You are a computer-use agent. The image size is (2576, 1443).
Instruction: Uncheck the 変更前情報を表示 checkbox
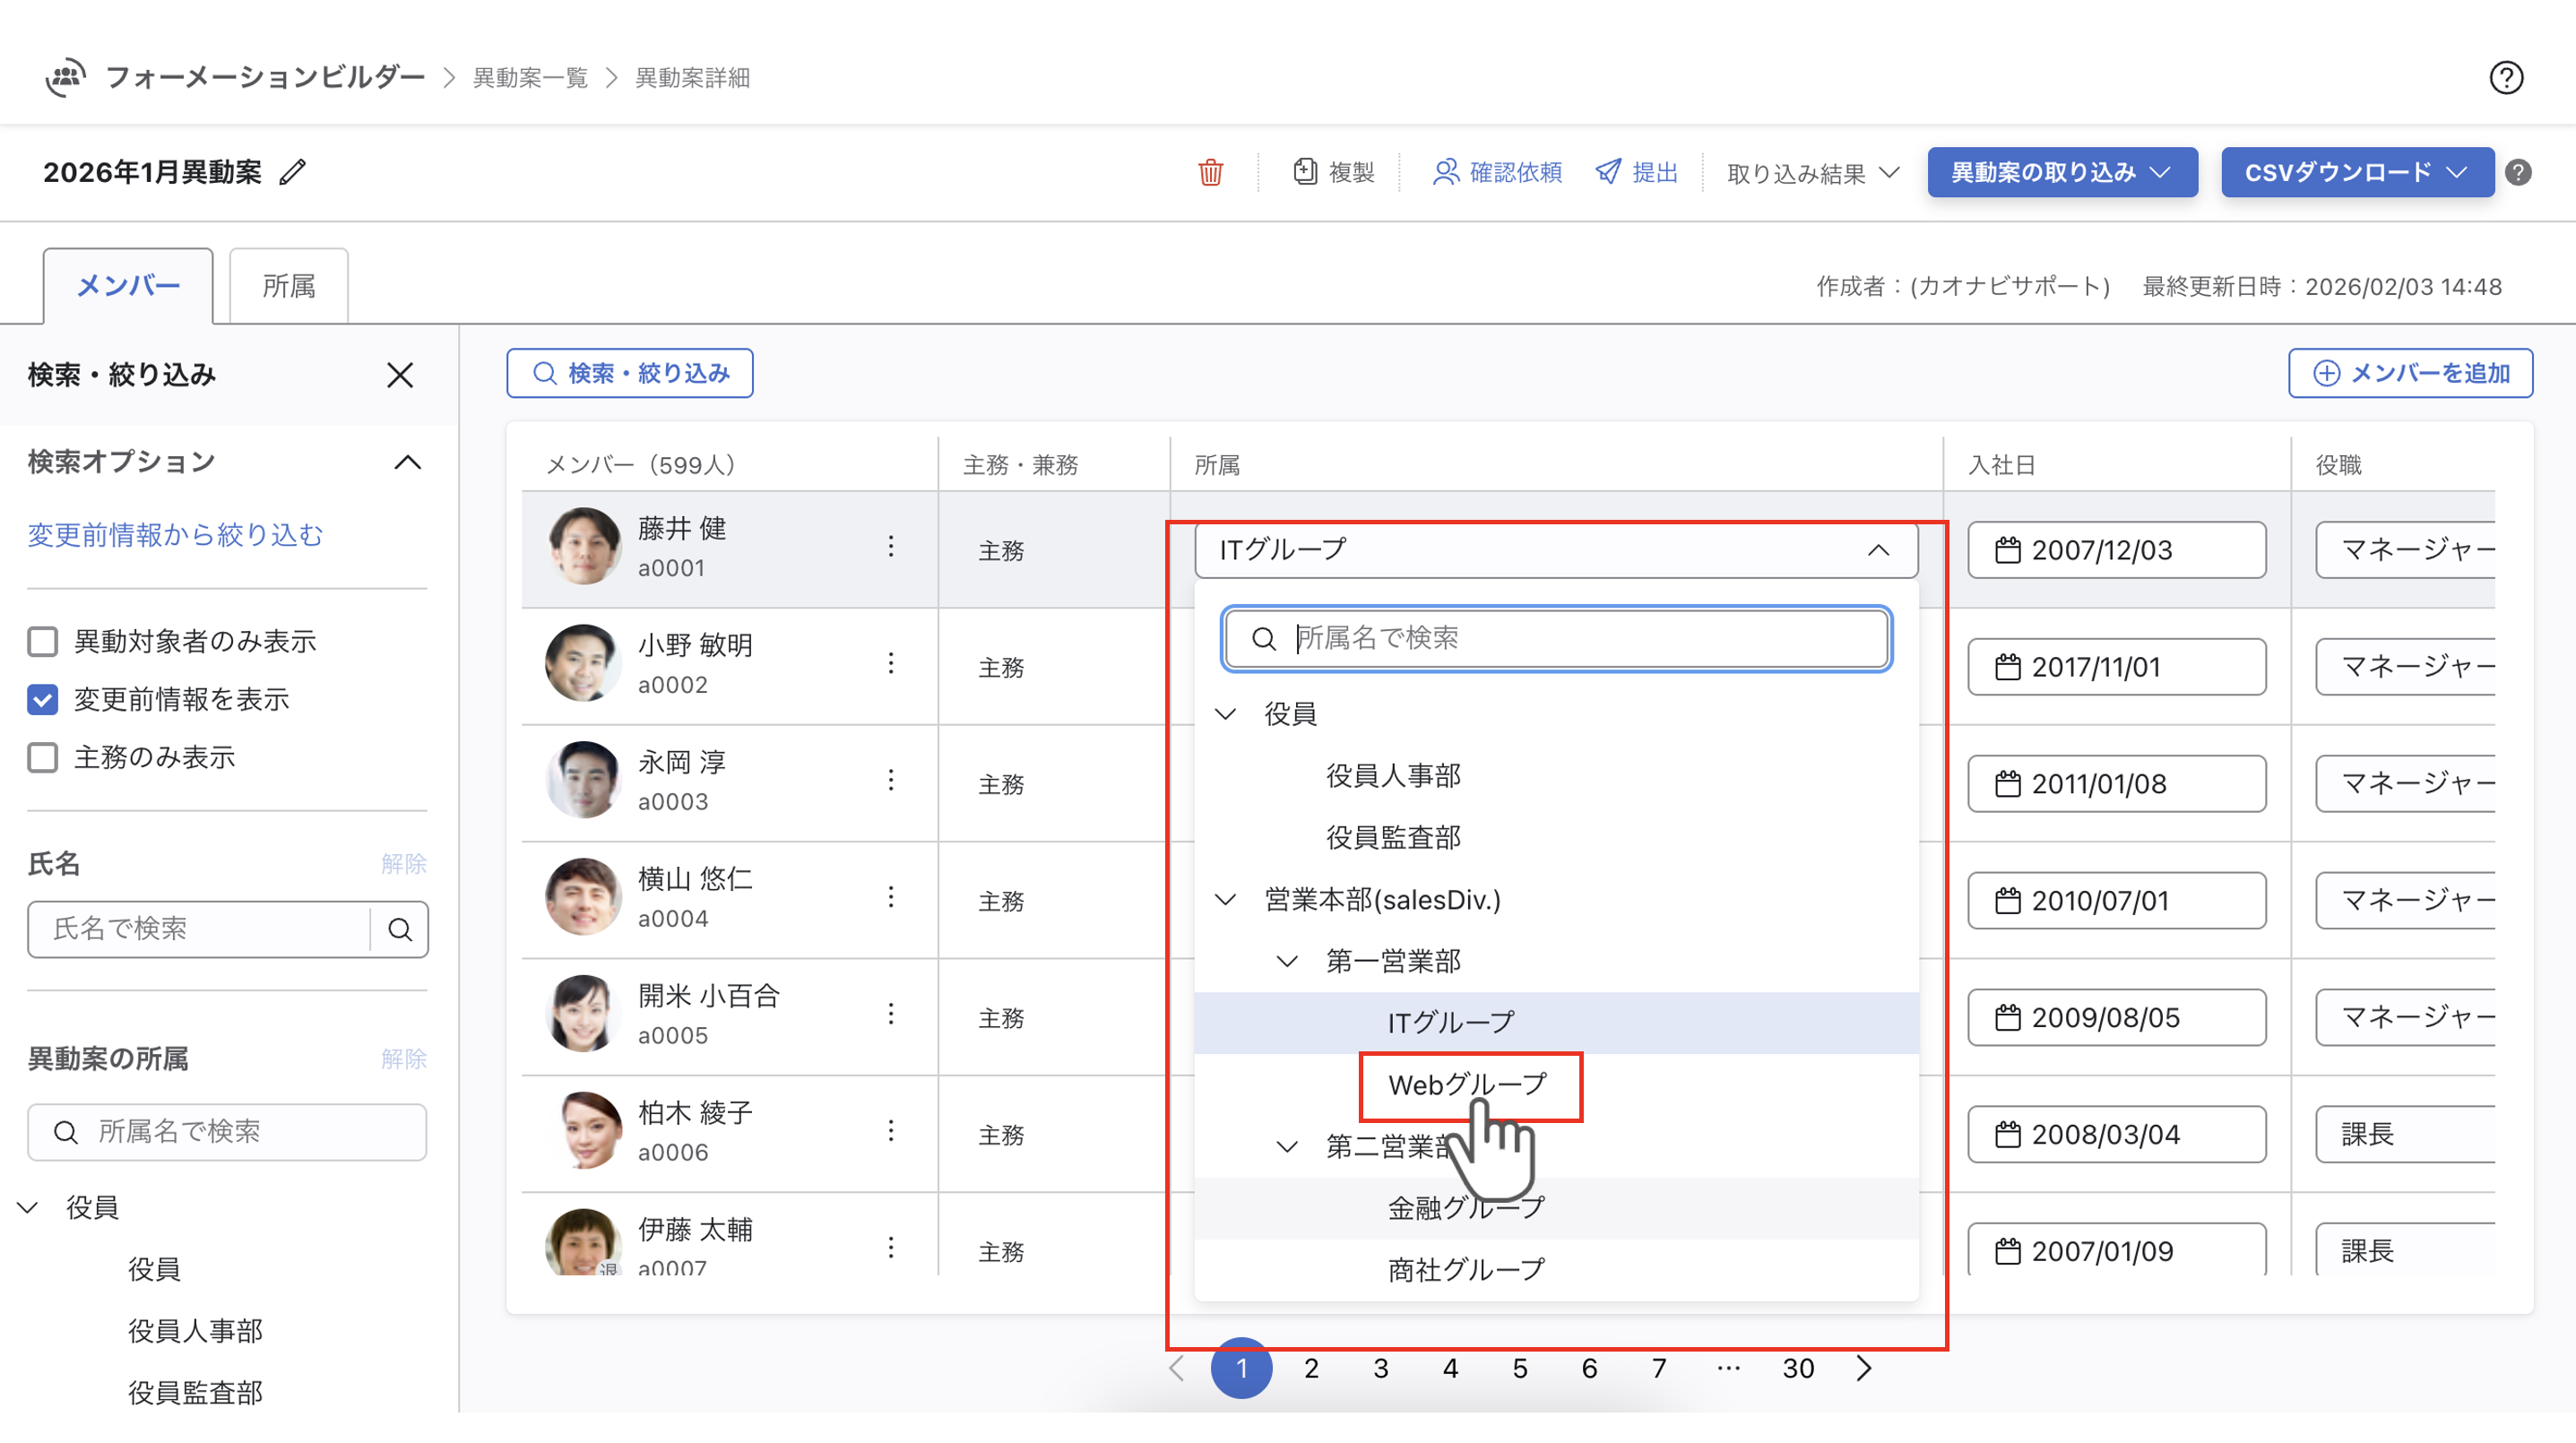(x=43, y=699)
